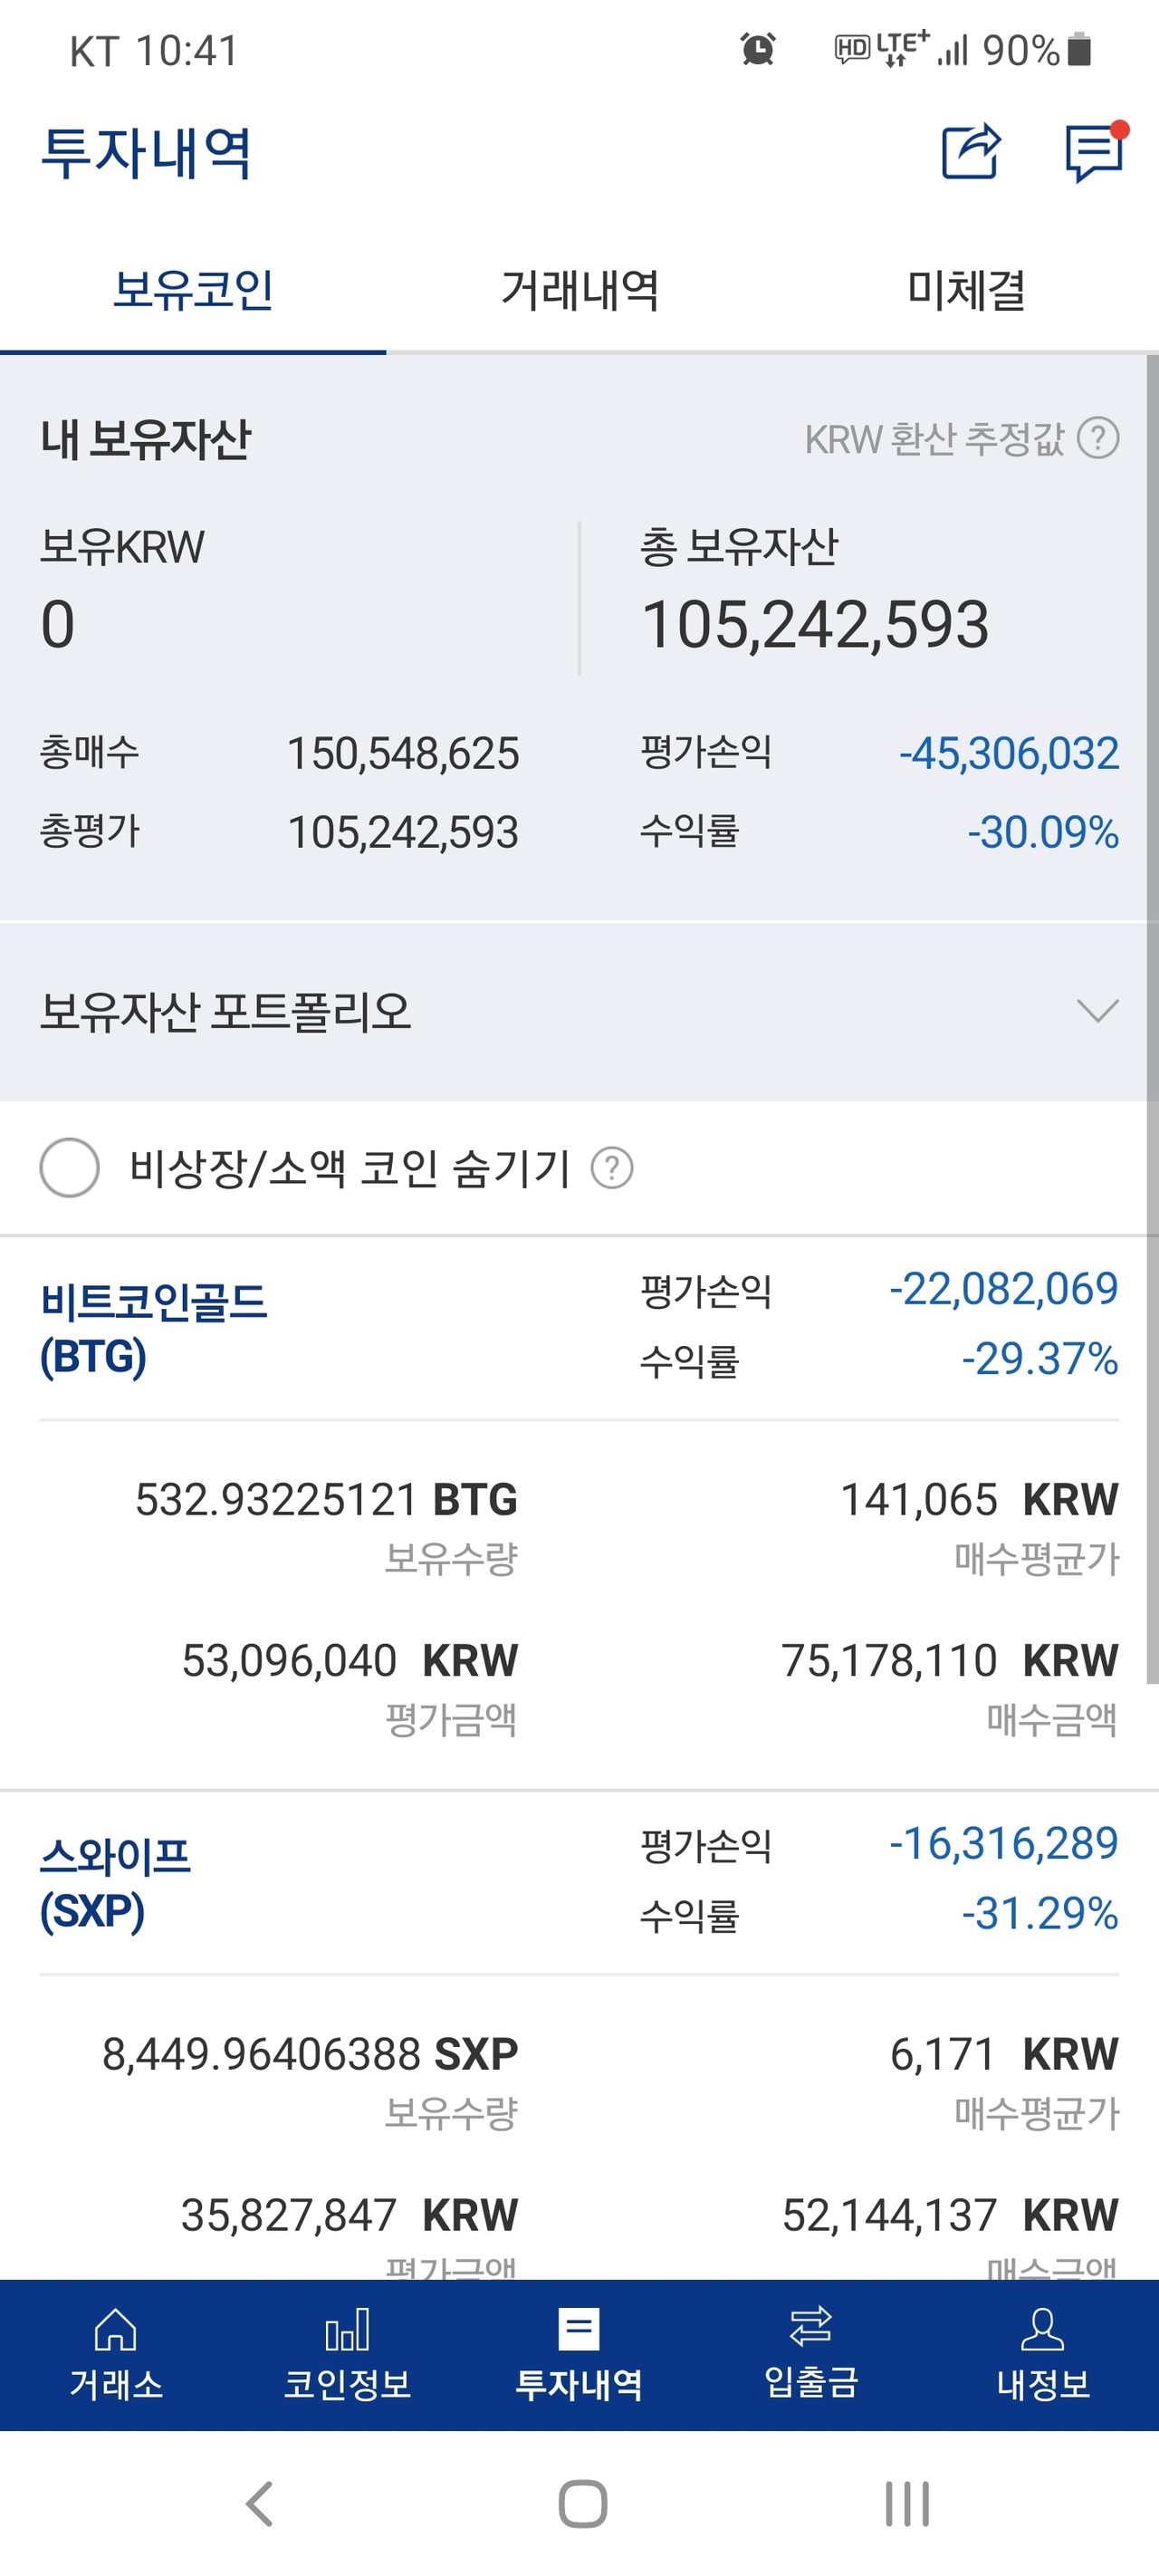Switch to the 미체결 tab
This screenshot has width=1159, height=2576.
966,290
